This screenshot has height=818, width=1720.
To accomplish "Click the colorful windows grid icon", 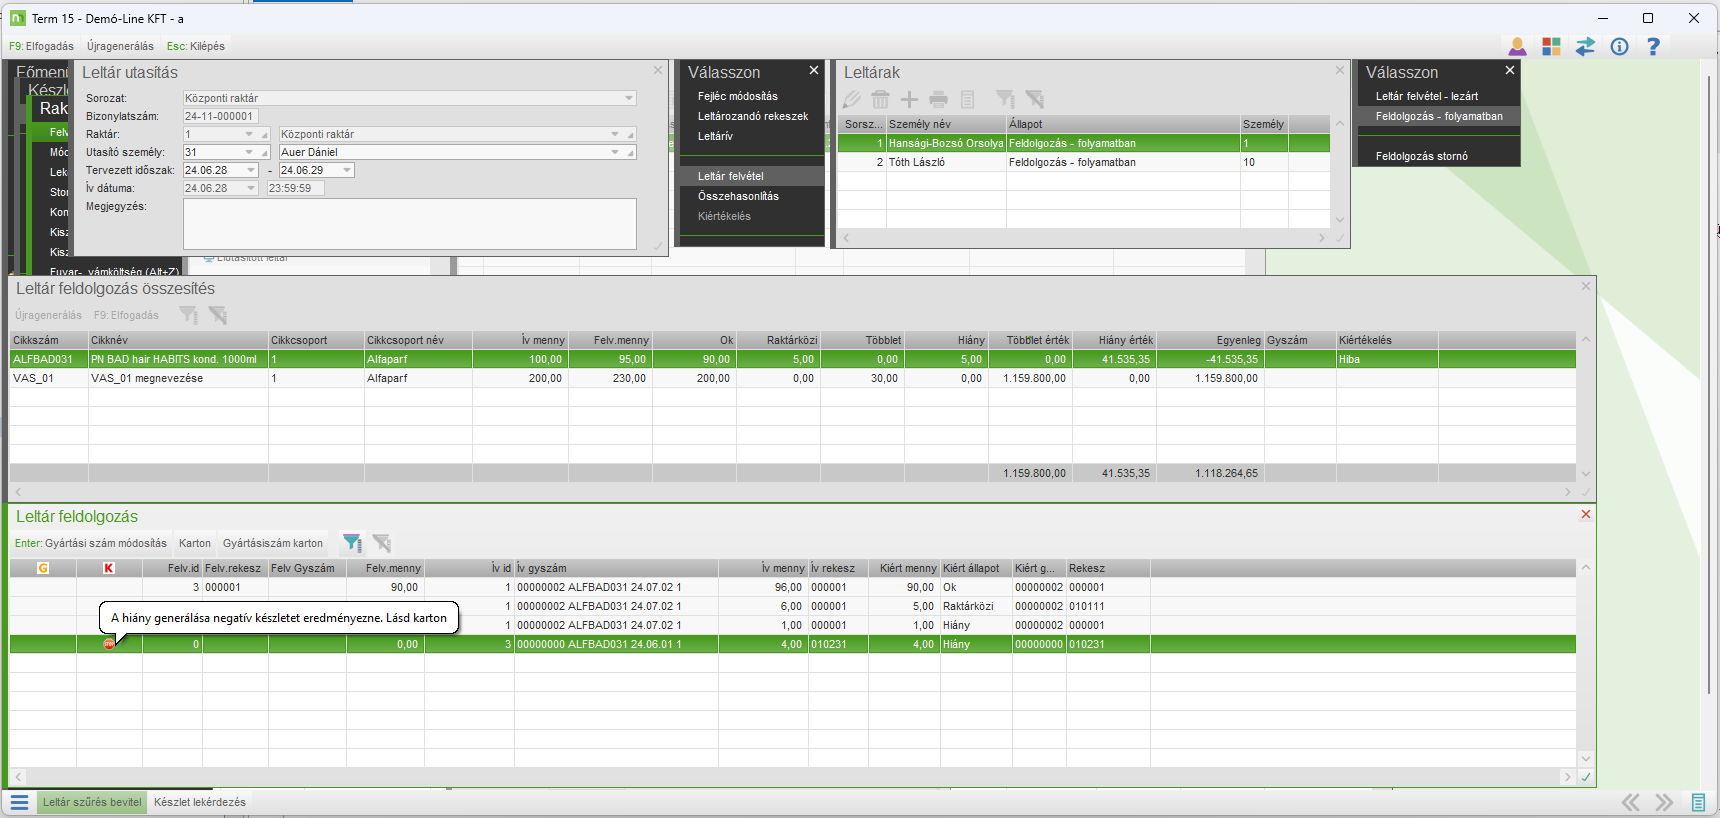I will 1551,46.
